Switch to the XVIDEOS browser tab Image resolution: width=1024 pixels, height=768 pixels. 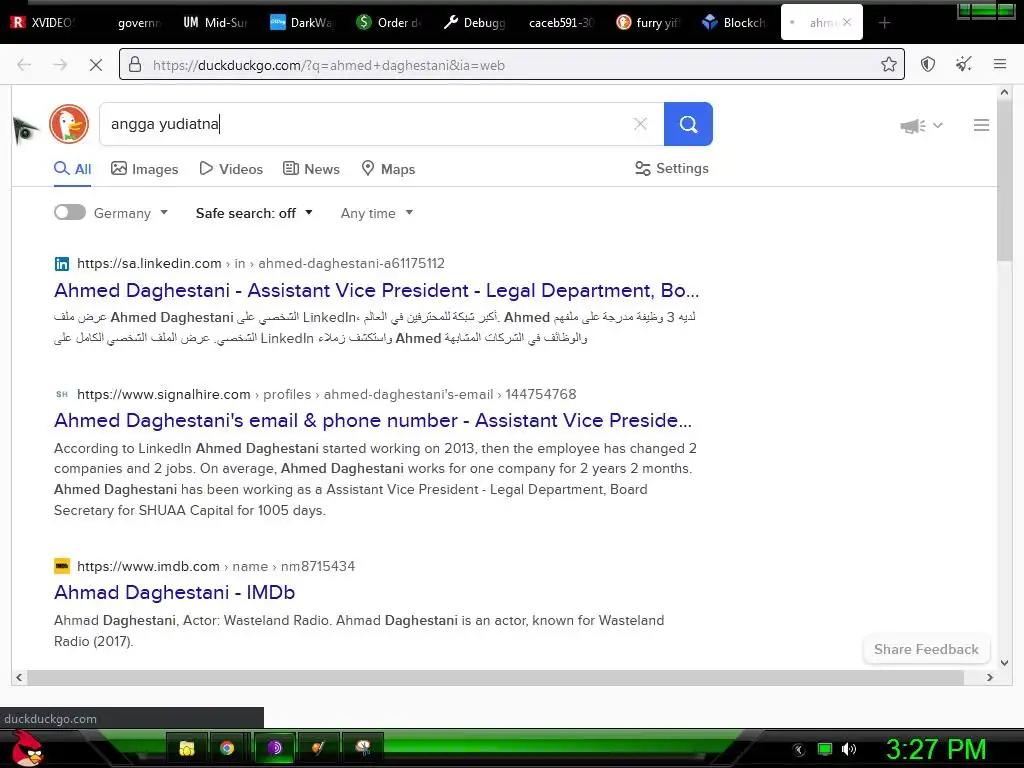pos(45,23)
